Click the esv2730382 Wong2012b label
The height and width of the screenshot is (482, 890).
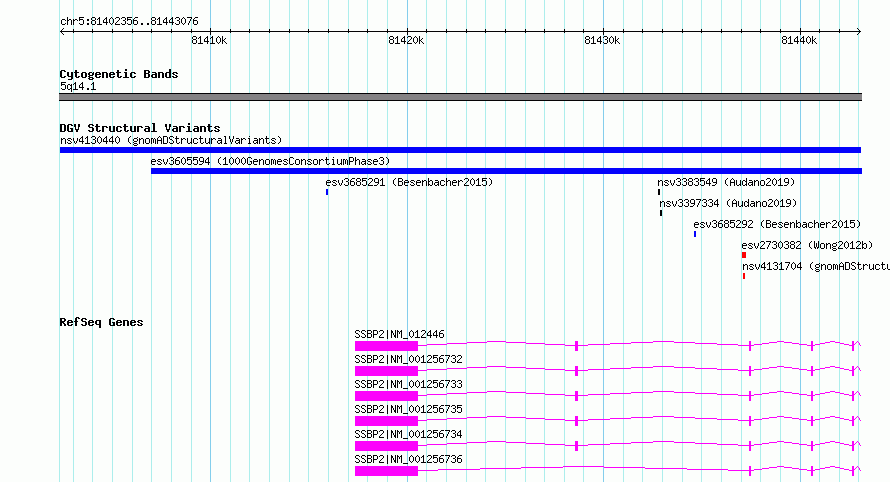pyautogui.click(x=807, y=245)
